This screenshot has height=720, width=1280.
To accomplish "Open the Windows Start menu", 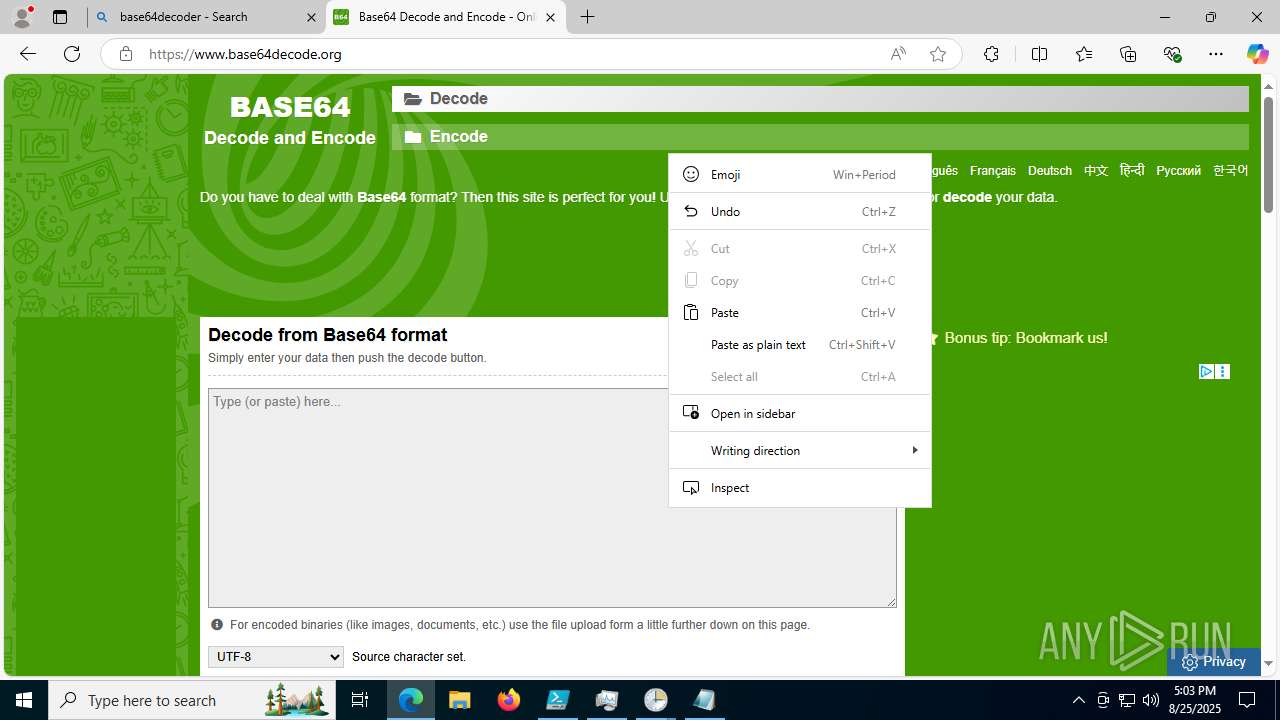I will (24, 700).
